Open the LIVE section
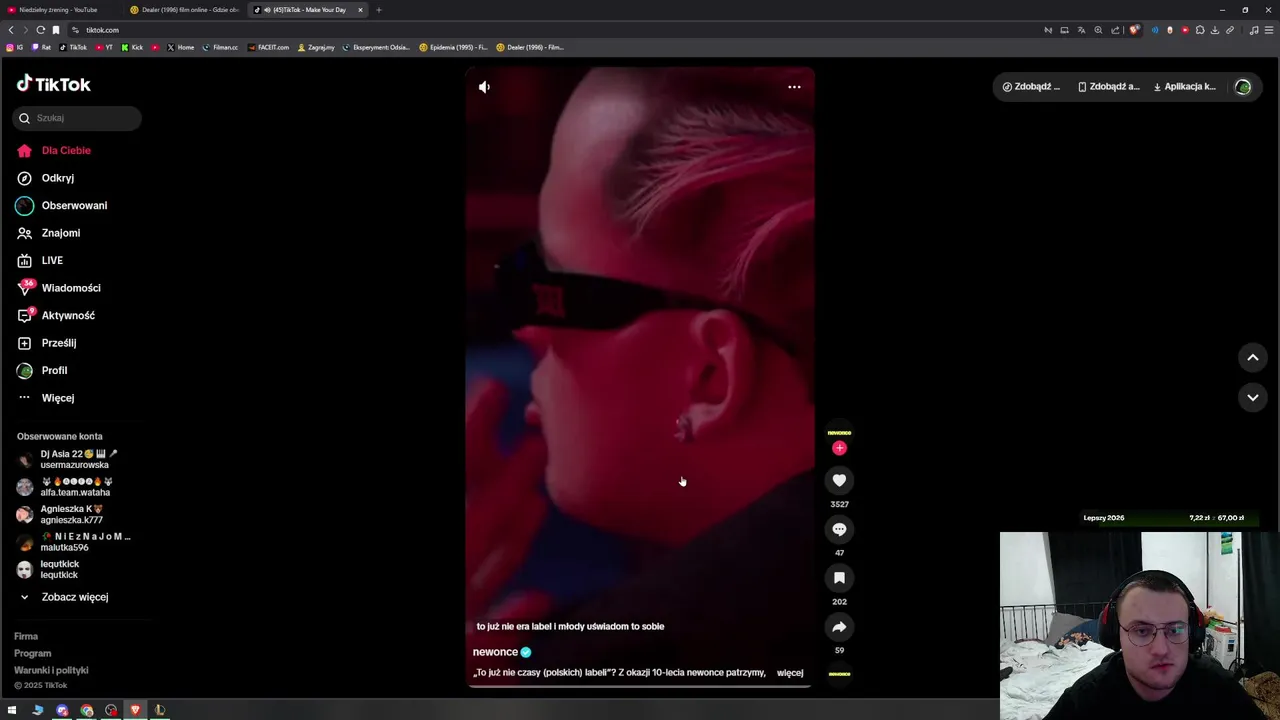 52,260
